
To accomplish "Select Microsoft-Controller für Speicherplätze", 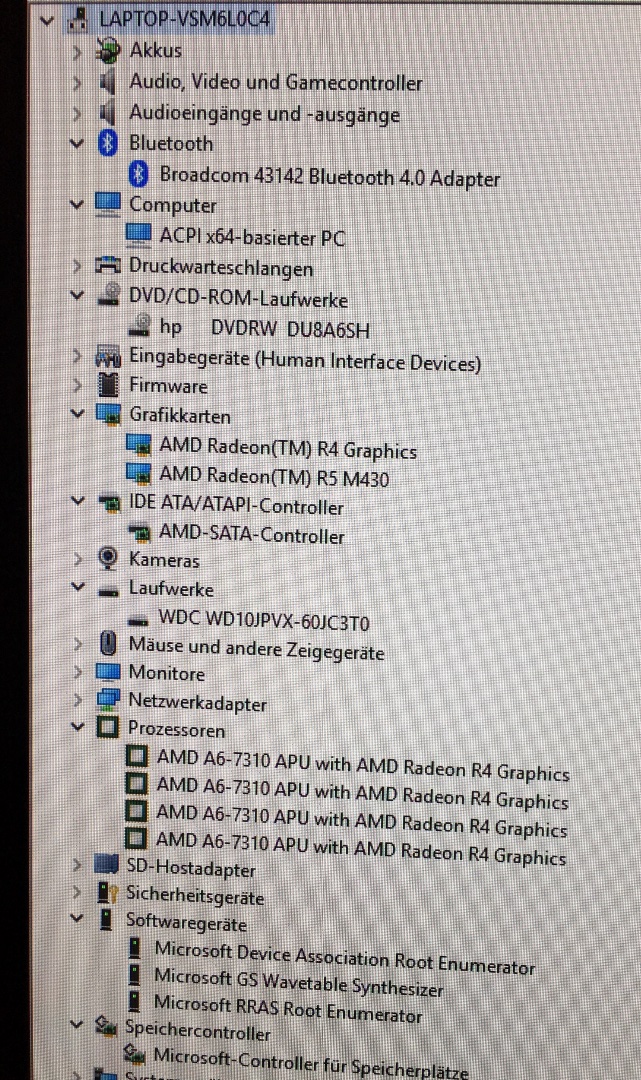I will 311,1061.
